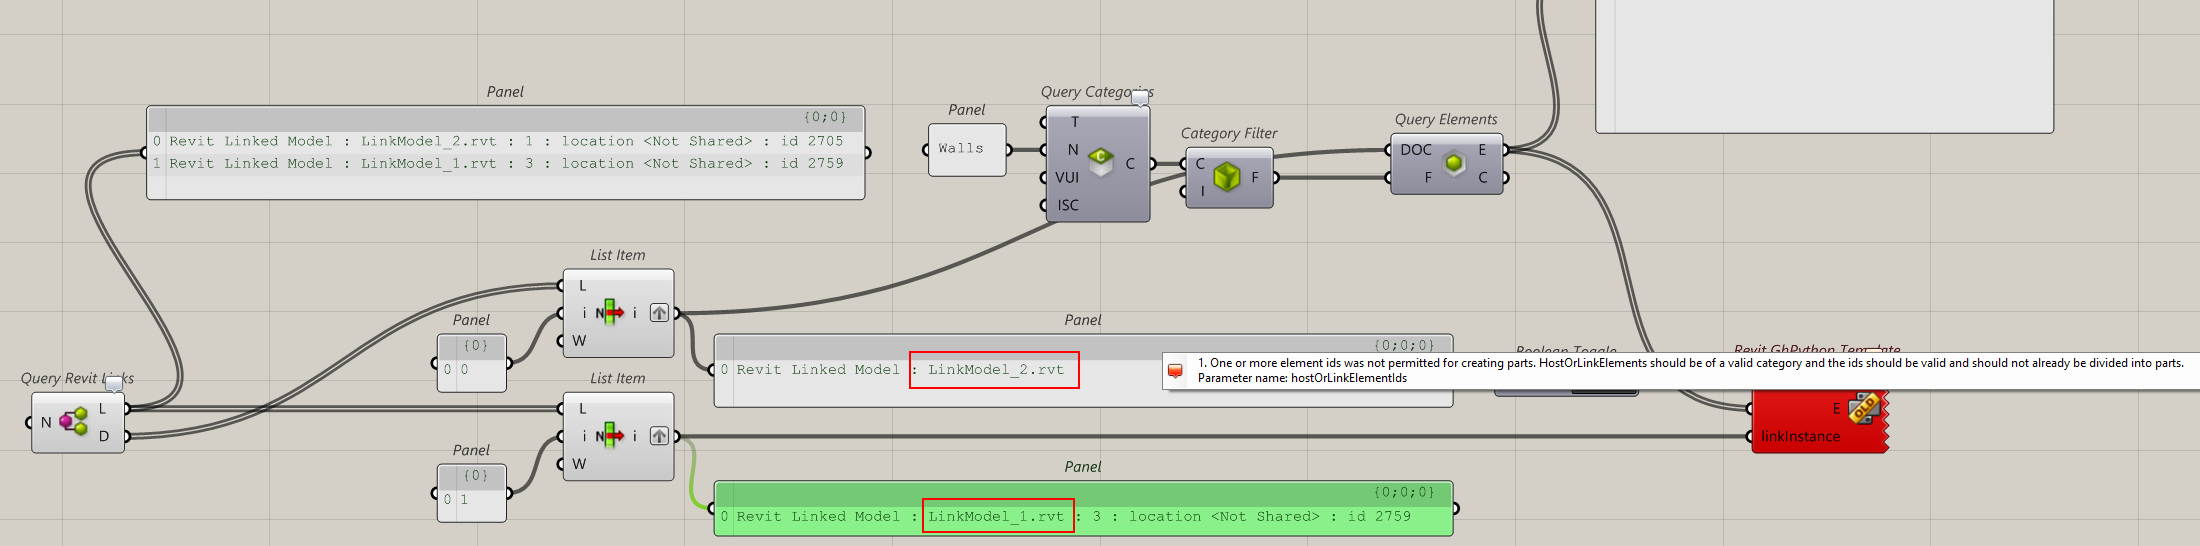Click the VUI input of Query Categories
Viewport: 2200px width, 546px height.
pyautogui.click(x=1067, y=177)
